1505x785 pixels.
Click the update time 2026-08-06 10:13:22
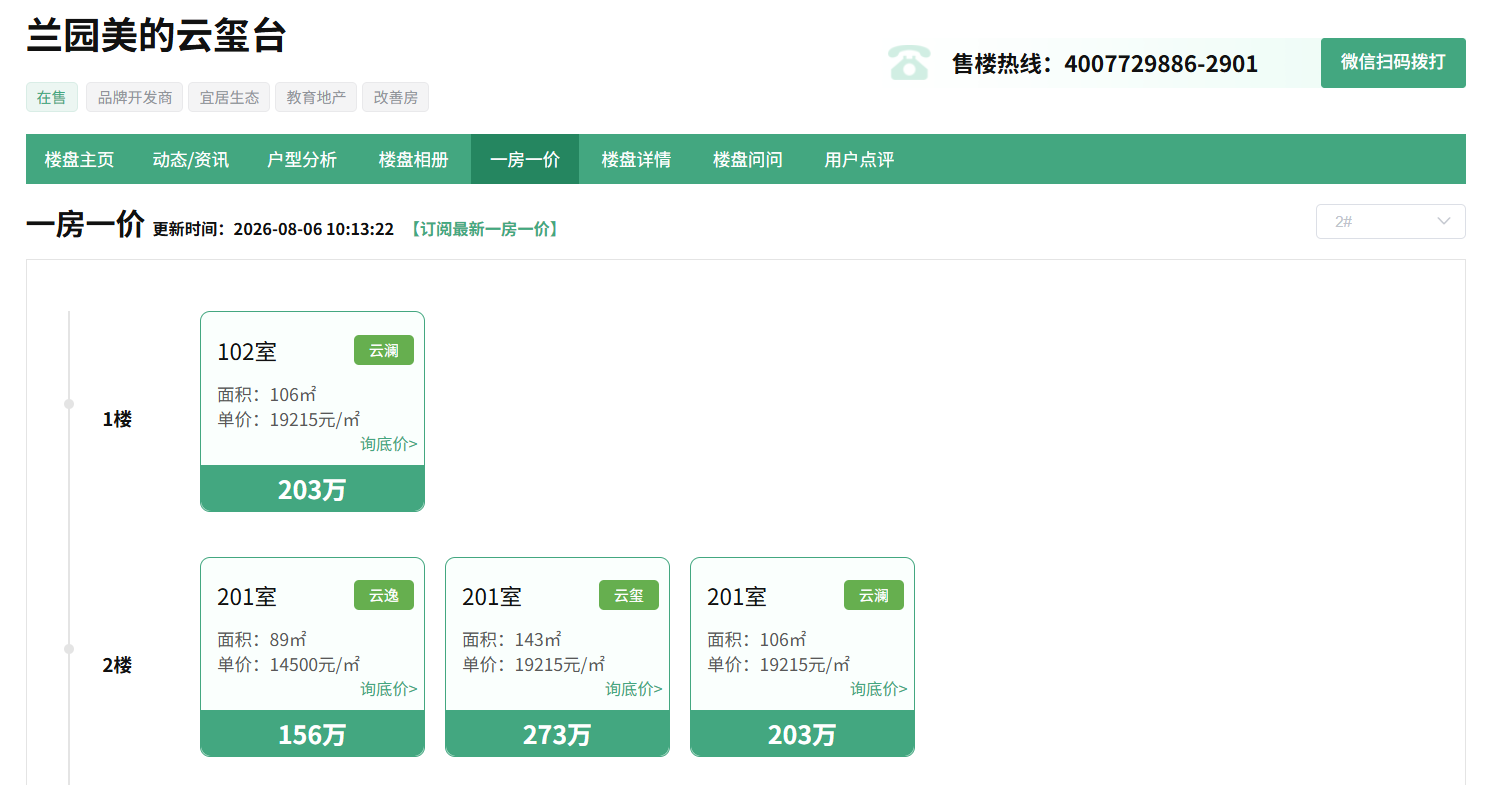(314, 229)
